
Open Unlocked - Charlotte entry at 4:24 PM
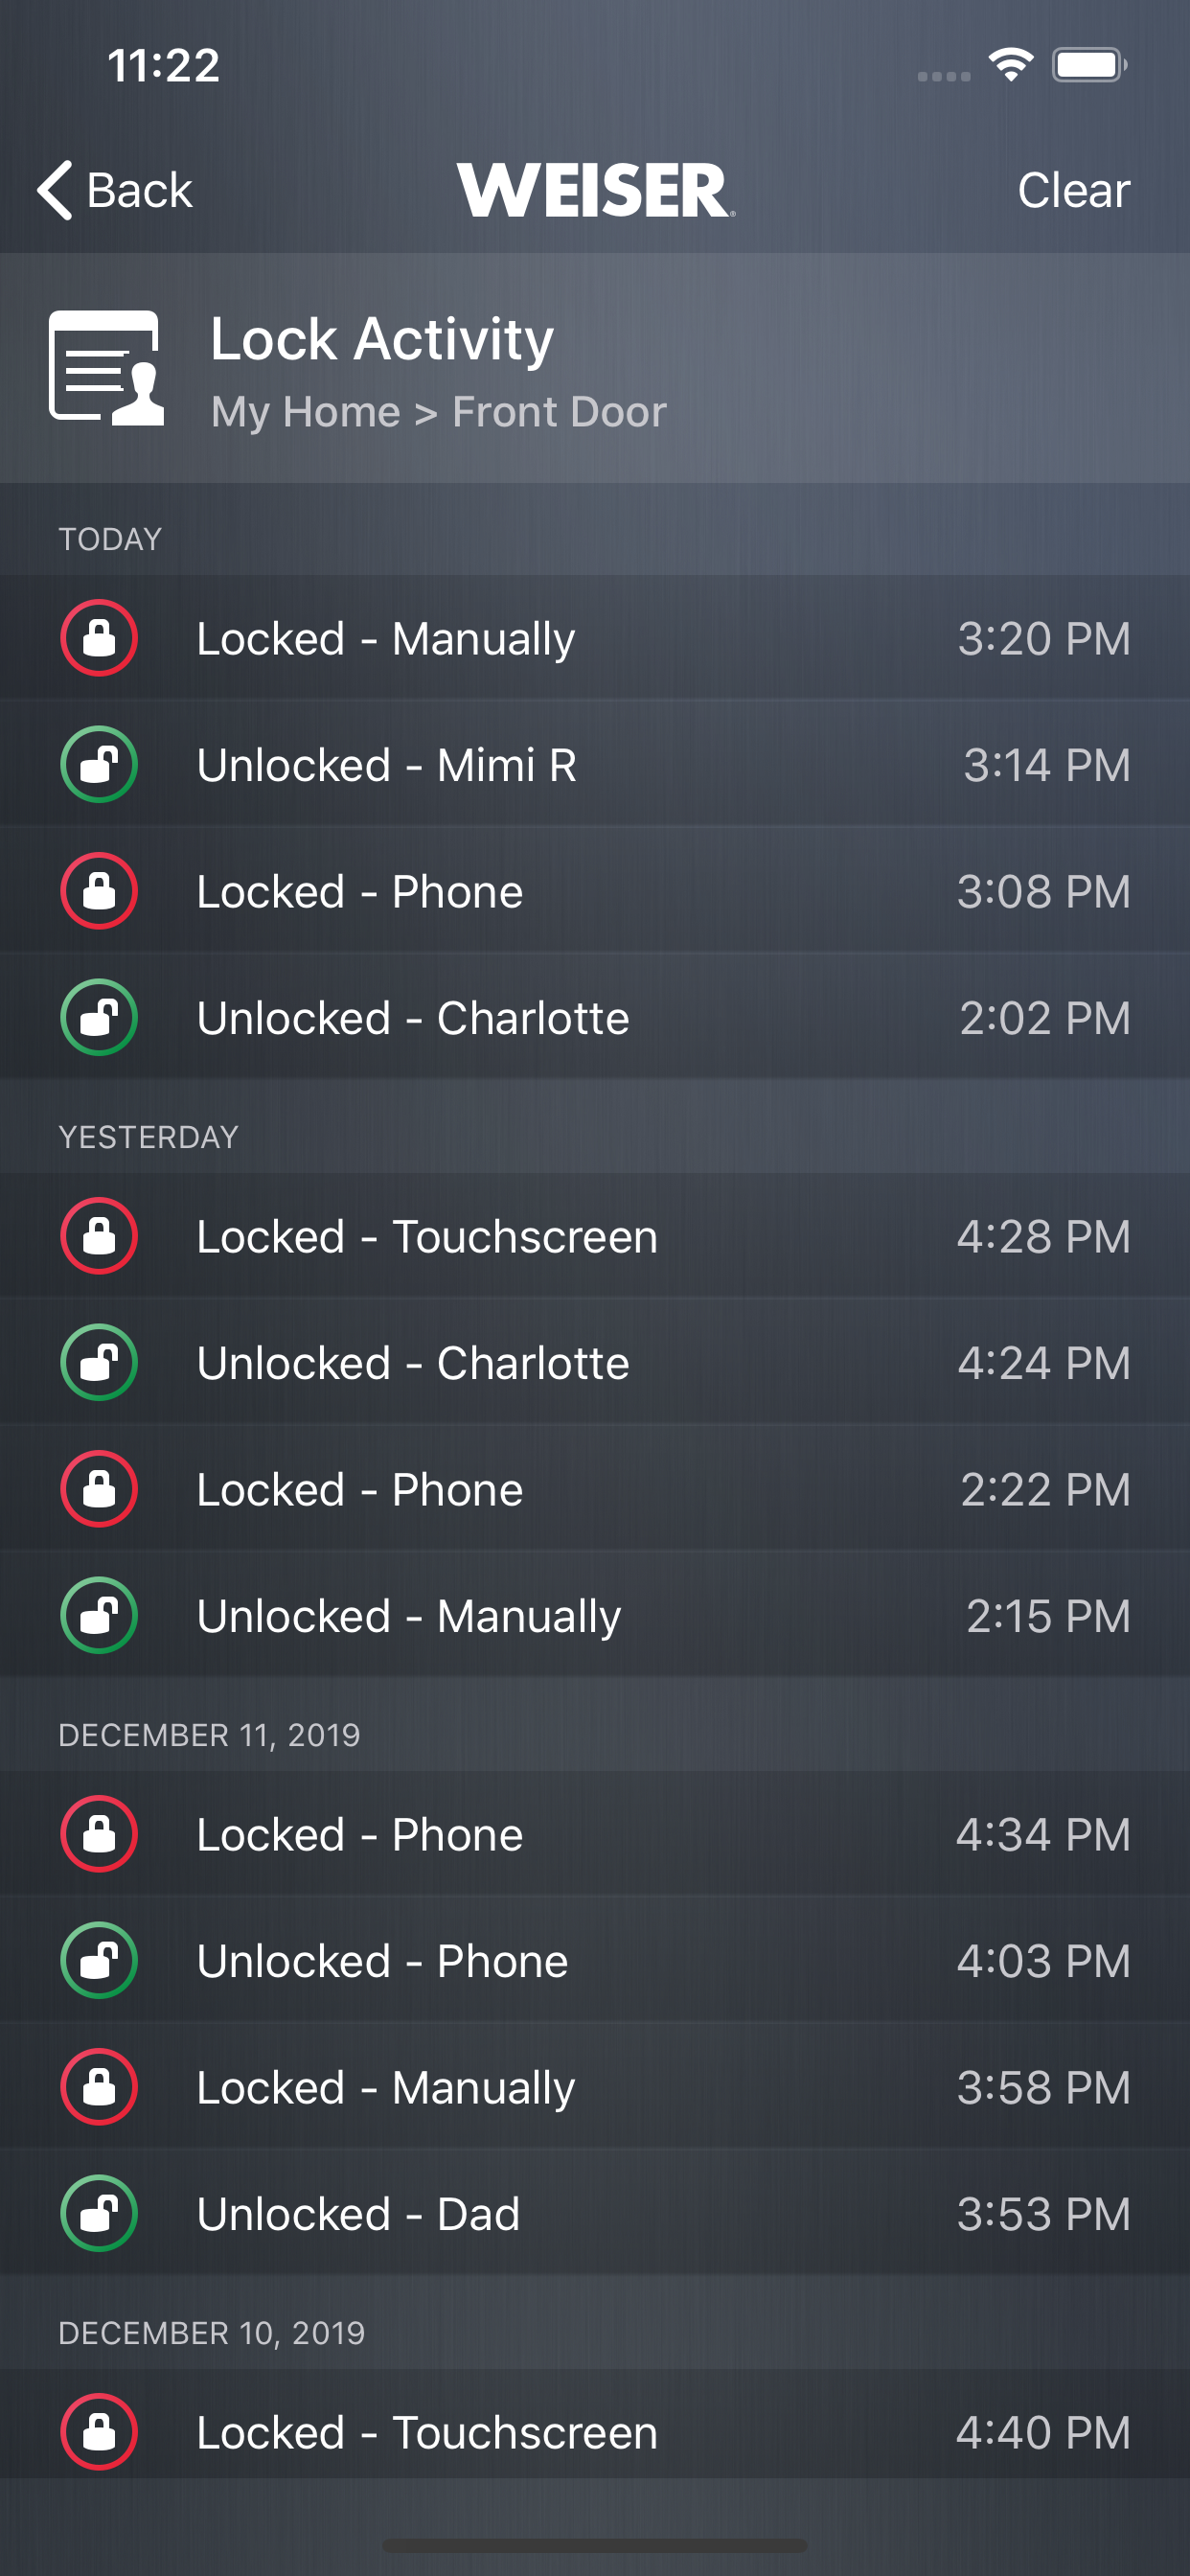595,1363
